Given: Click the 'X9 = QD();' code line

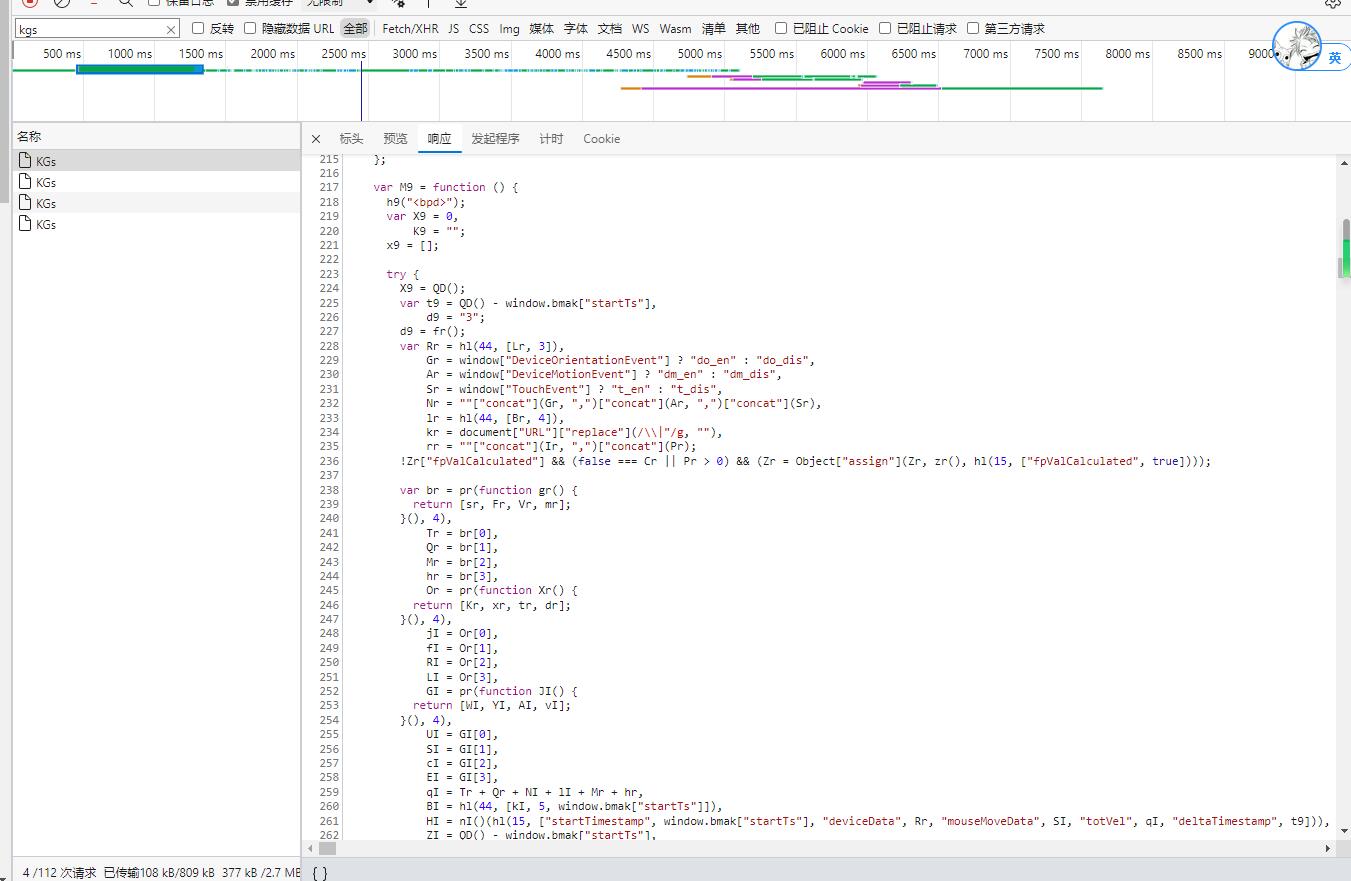Looking at the screenshot, I should 433,288.
